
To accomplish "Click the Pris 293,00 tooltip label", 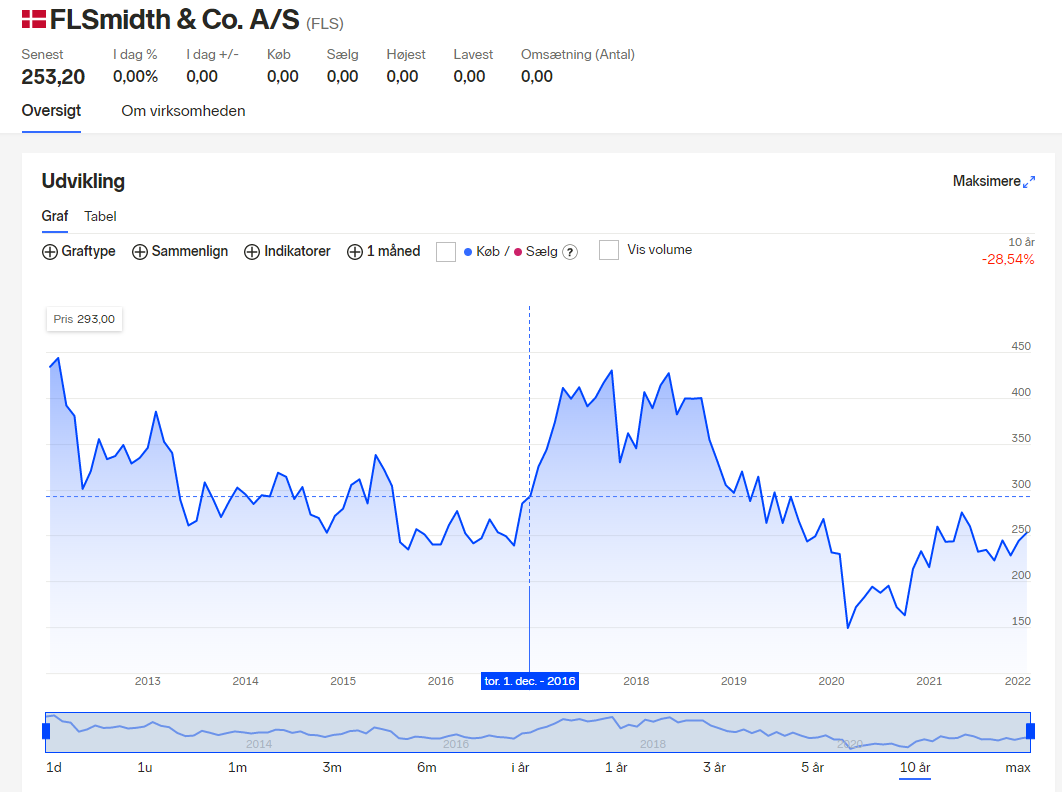I will coord(84,319).
